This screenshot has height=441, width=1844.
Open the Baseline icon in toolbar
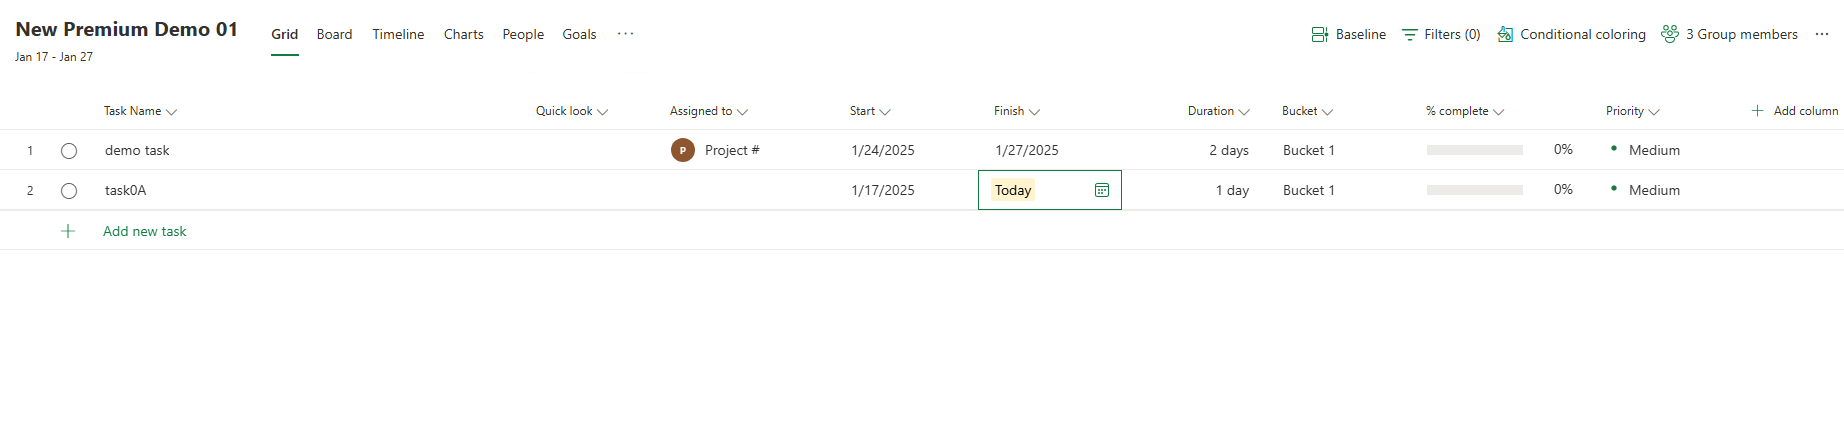(1320, 34)
